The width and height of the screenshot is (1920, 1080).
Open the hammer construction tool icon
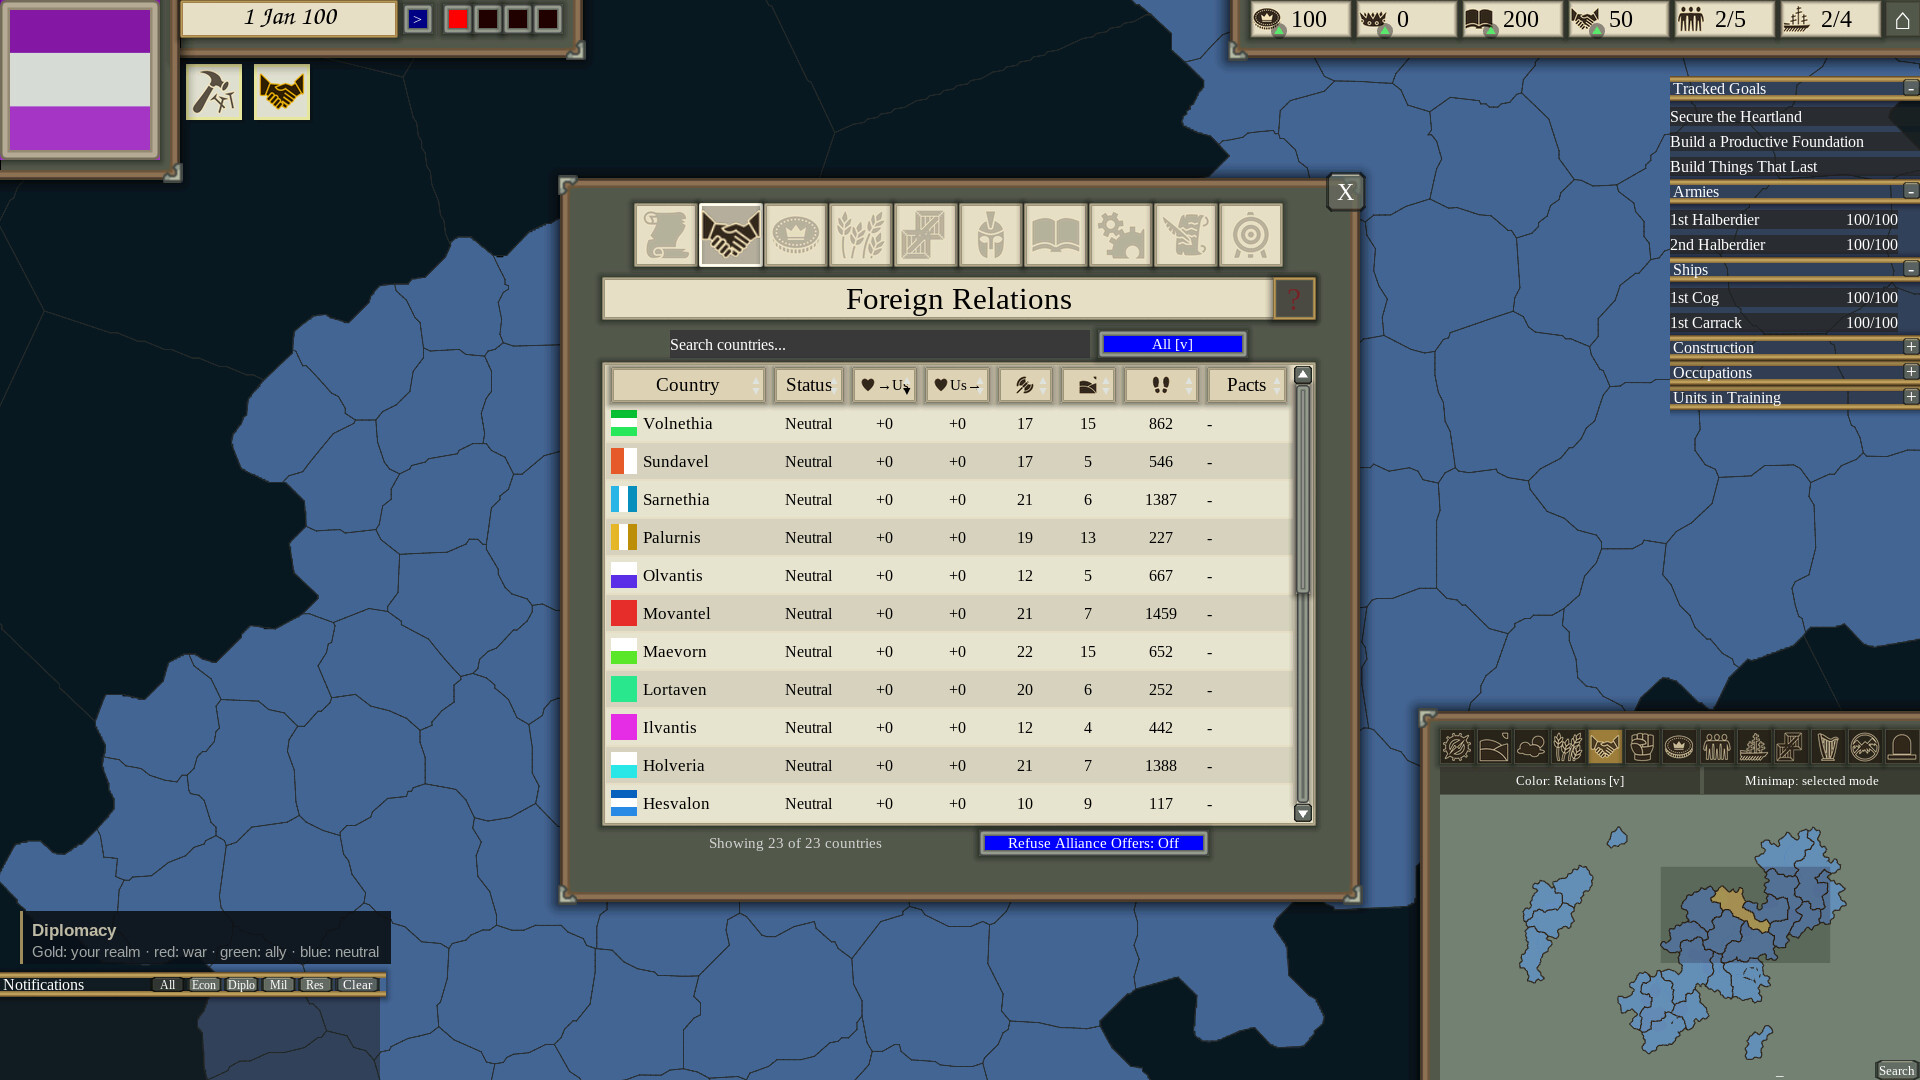pyautogui.click(x=214, y=92)
